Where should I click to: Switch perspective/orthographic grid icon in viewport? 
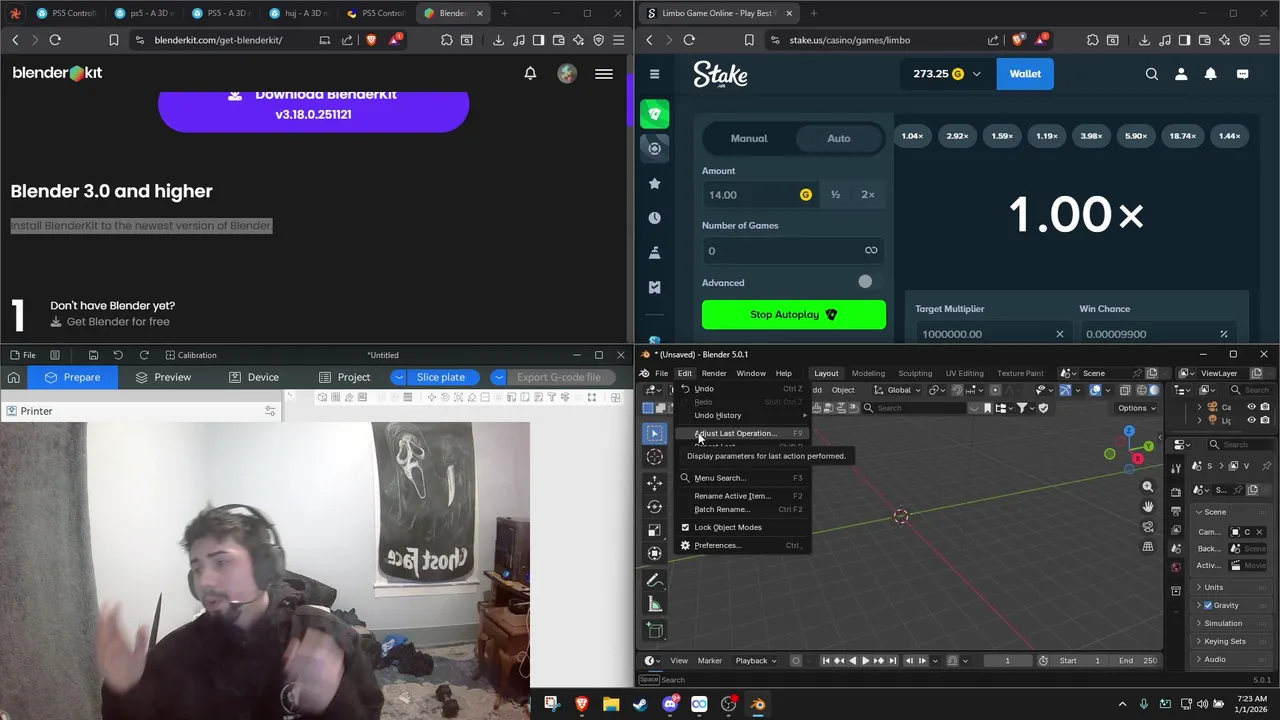click(x=1148, y=547)
